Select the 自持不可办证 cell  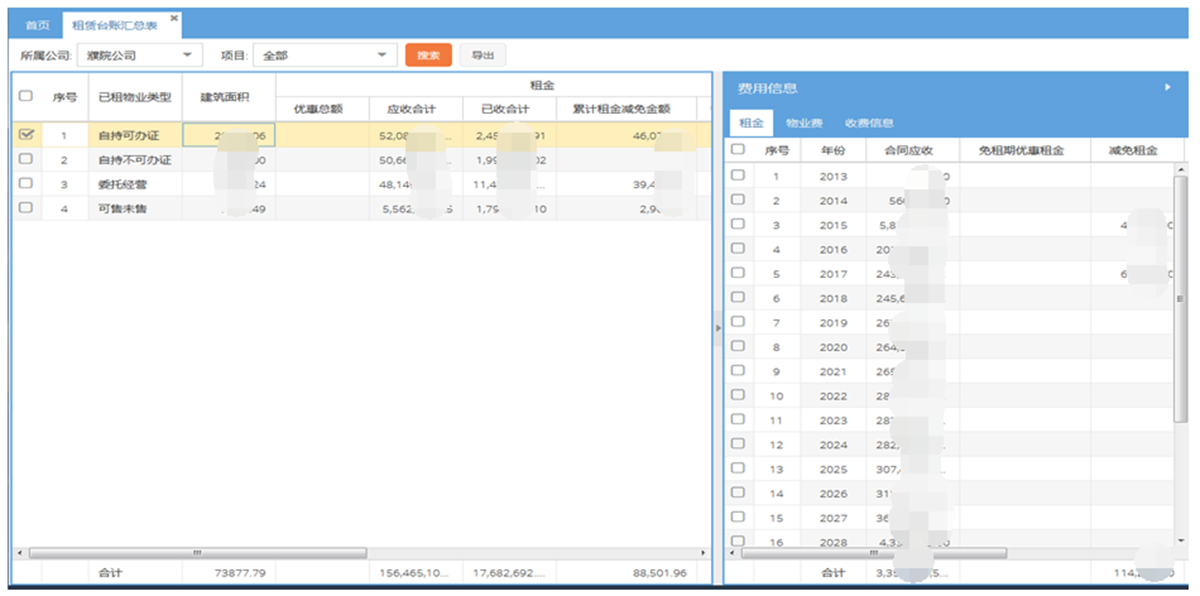(x=135, y=159)
